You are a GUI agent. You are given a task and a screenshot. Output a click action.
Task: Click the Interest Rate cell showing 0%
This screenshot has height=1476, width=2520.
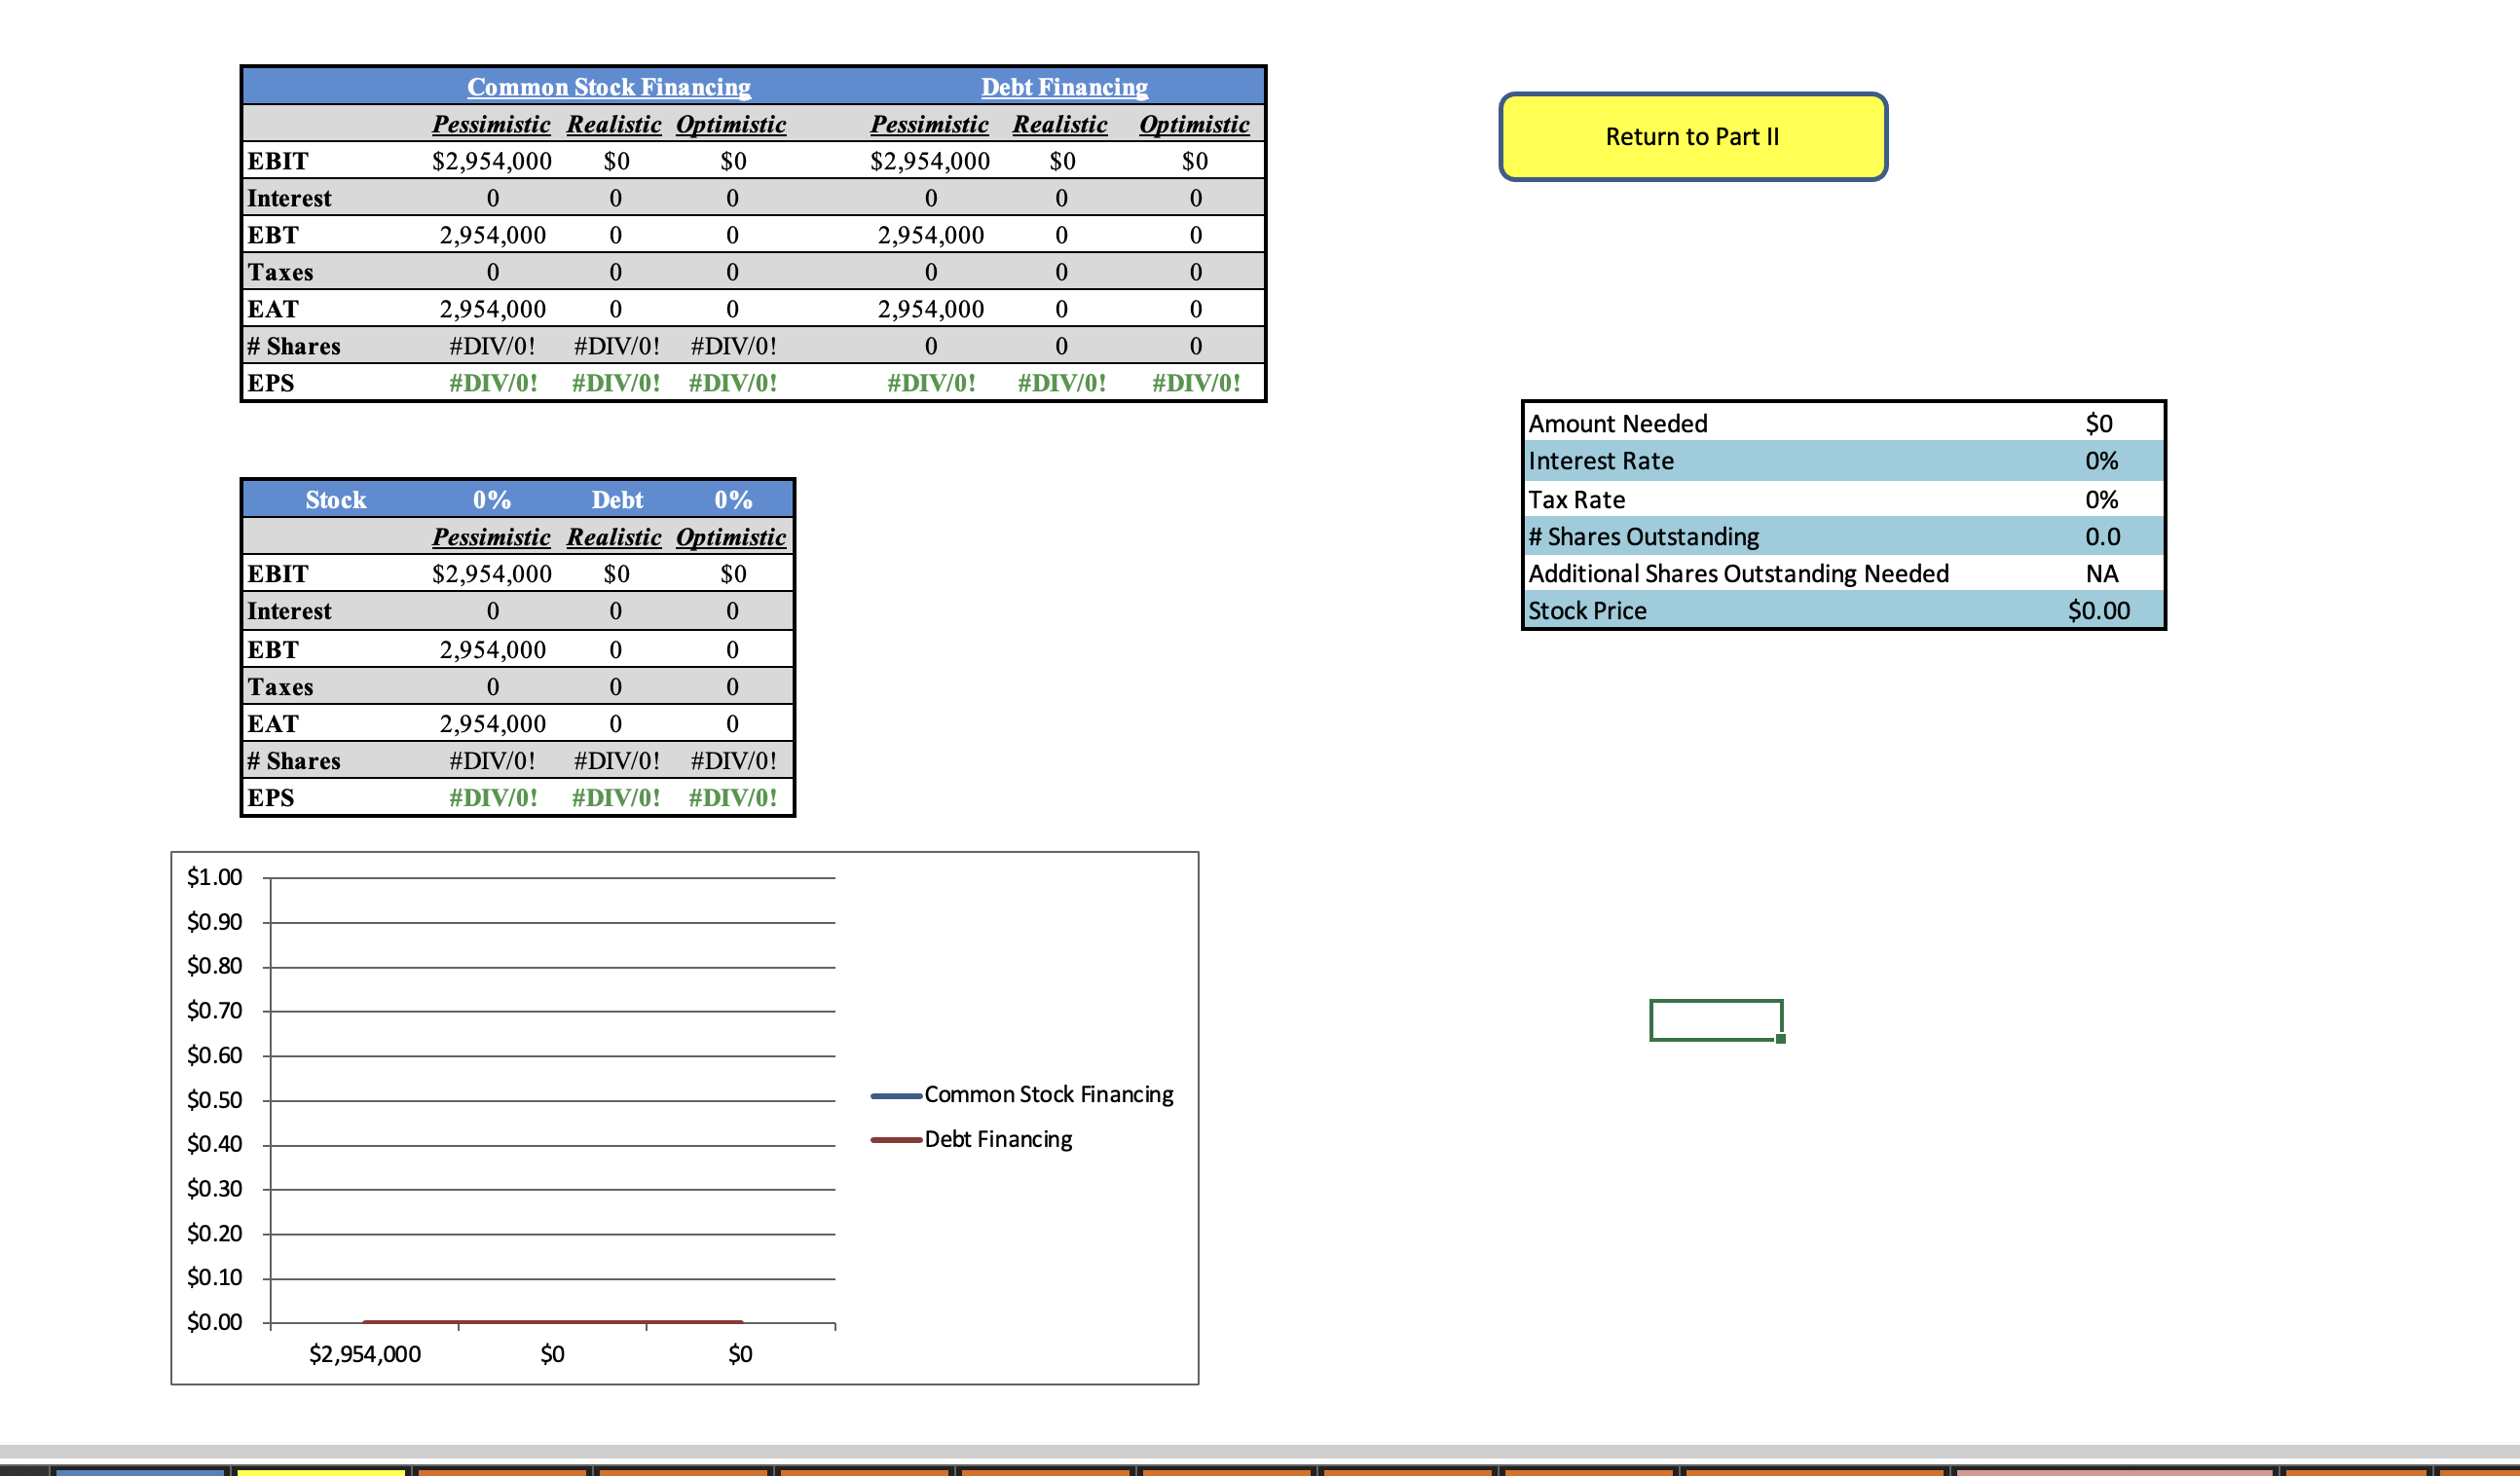(x=2101, y=460)
